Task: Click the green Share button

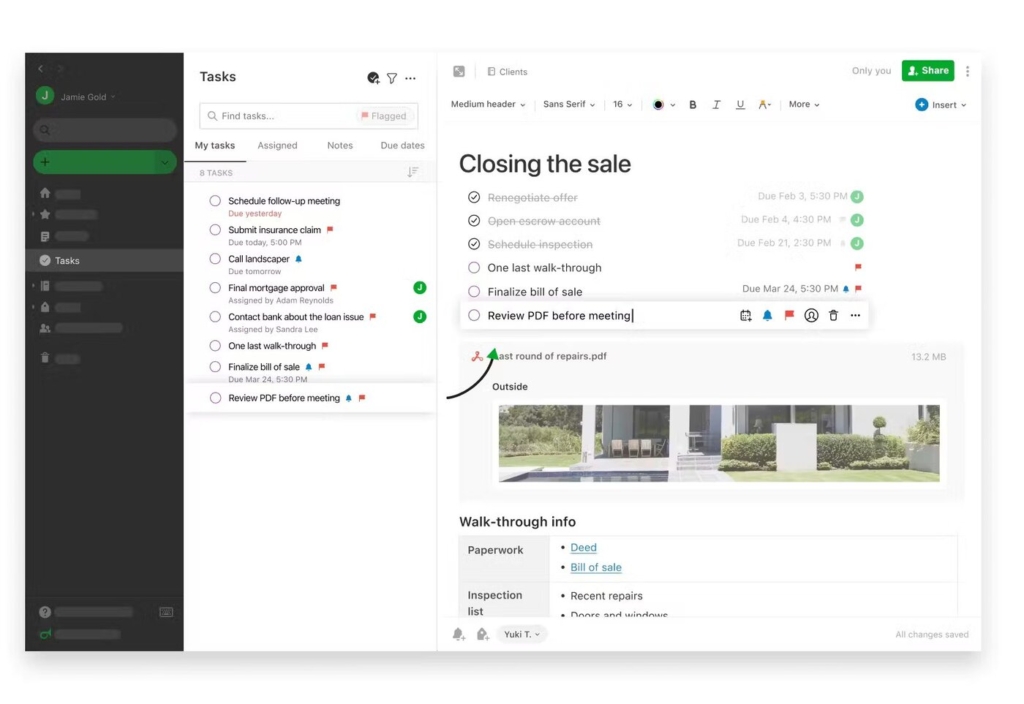Action: (927, 71)
